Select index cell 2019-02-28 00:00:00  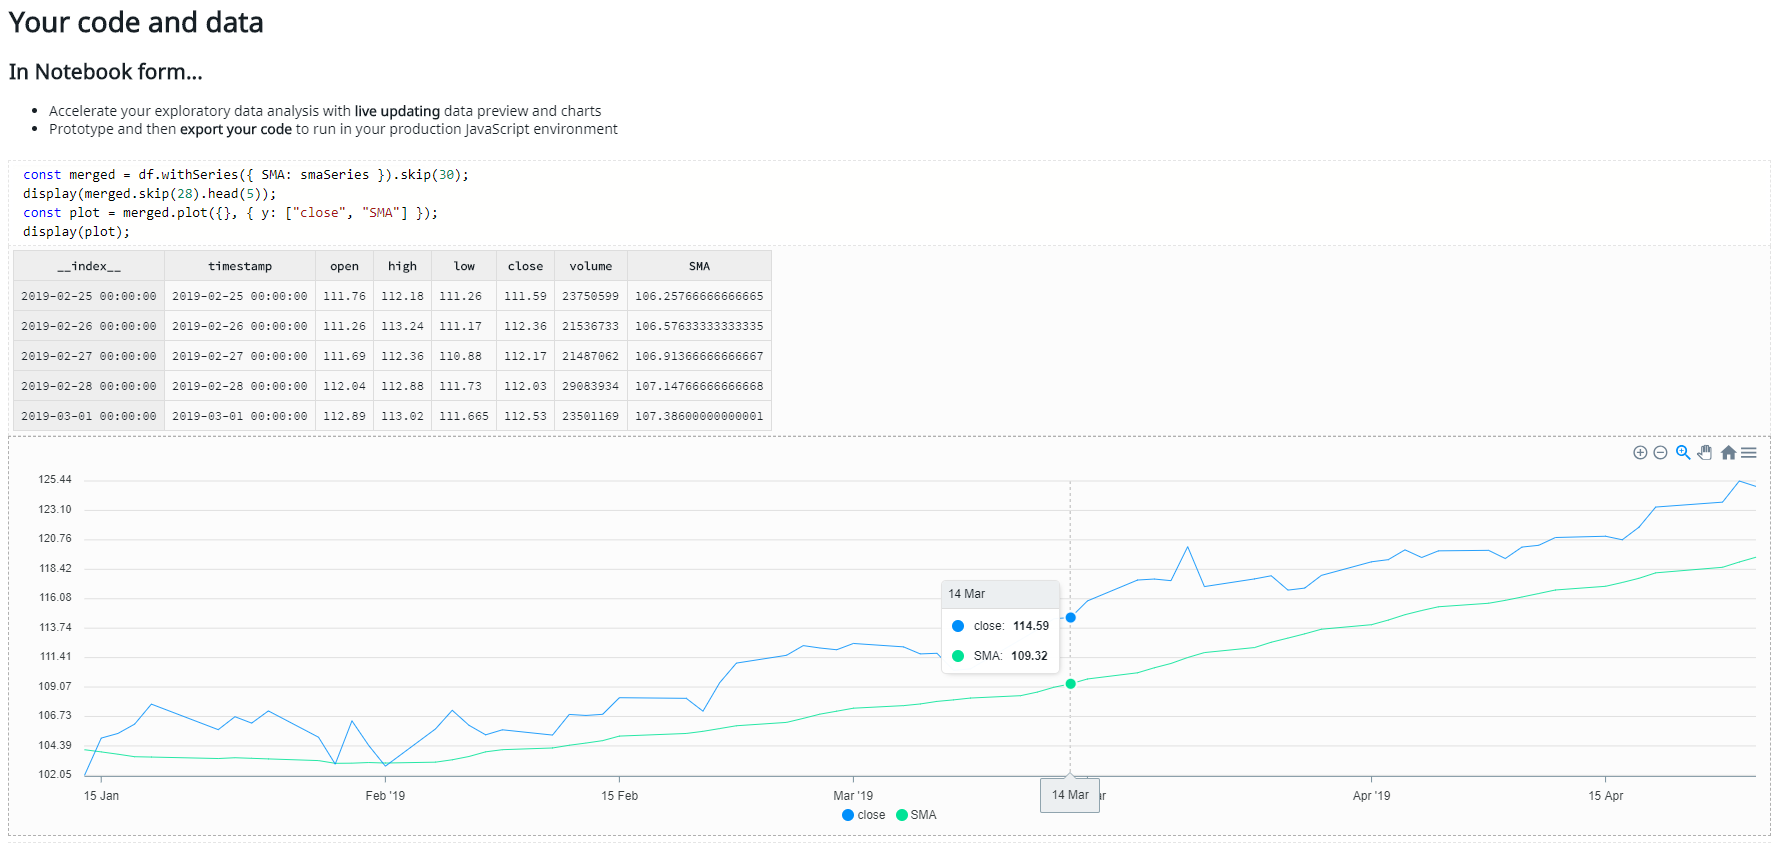pos(89,386)
